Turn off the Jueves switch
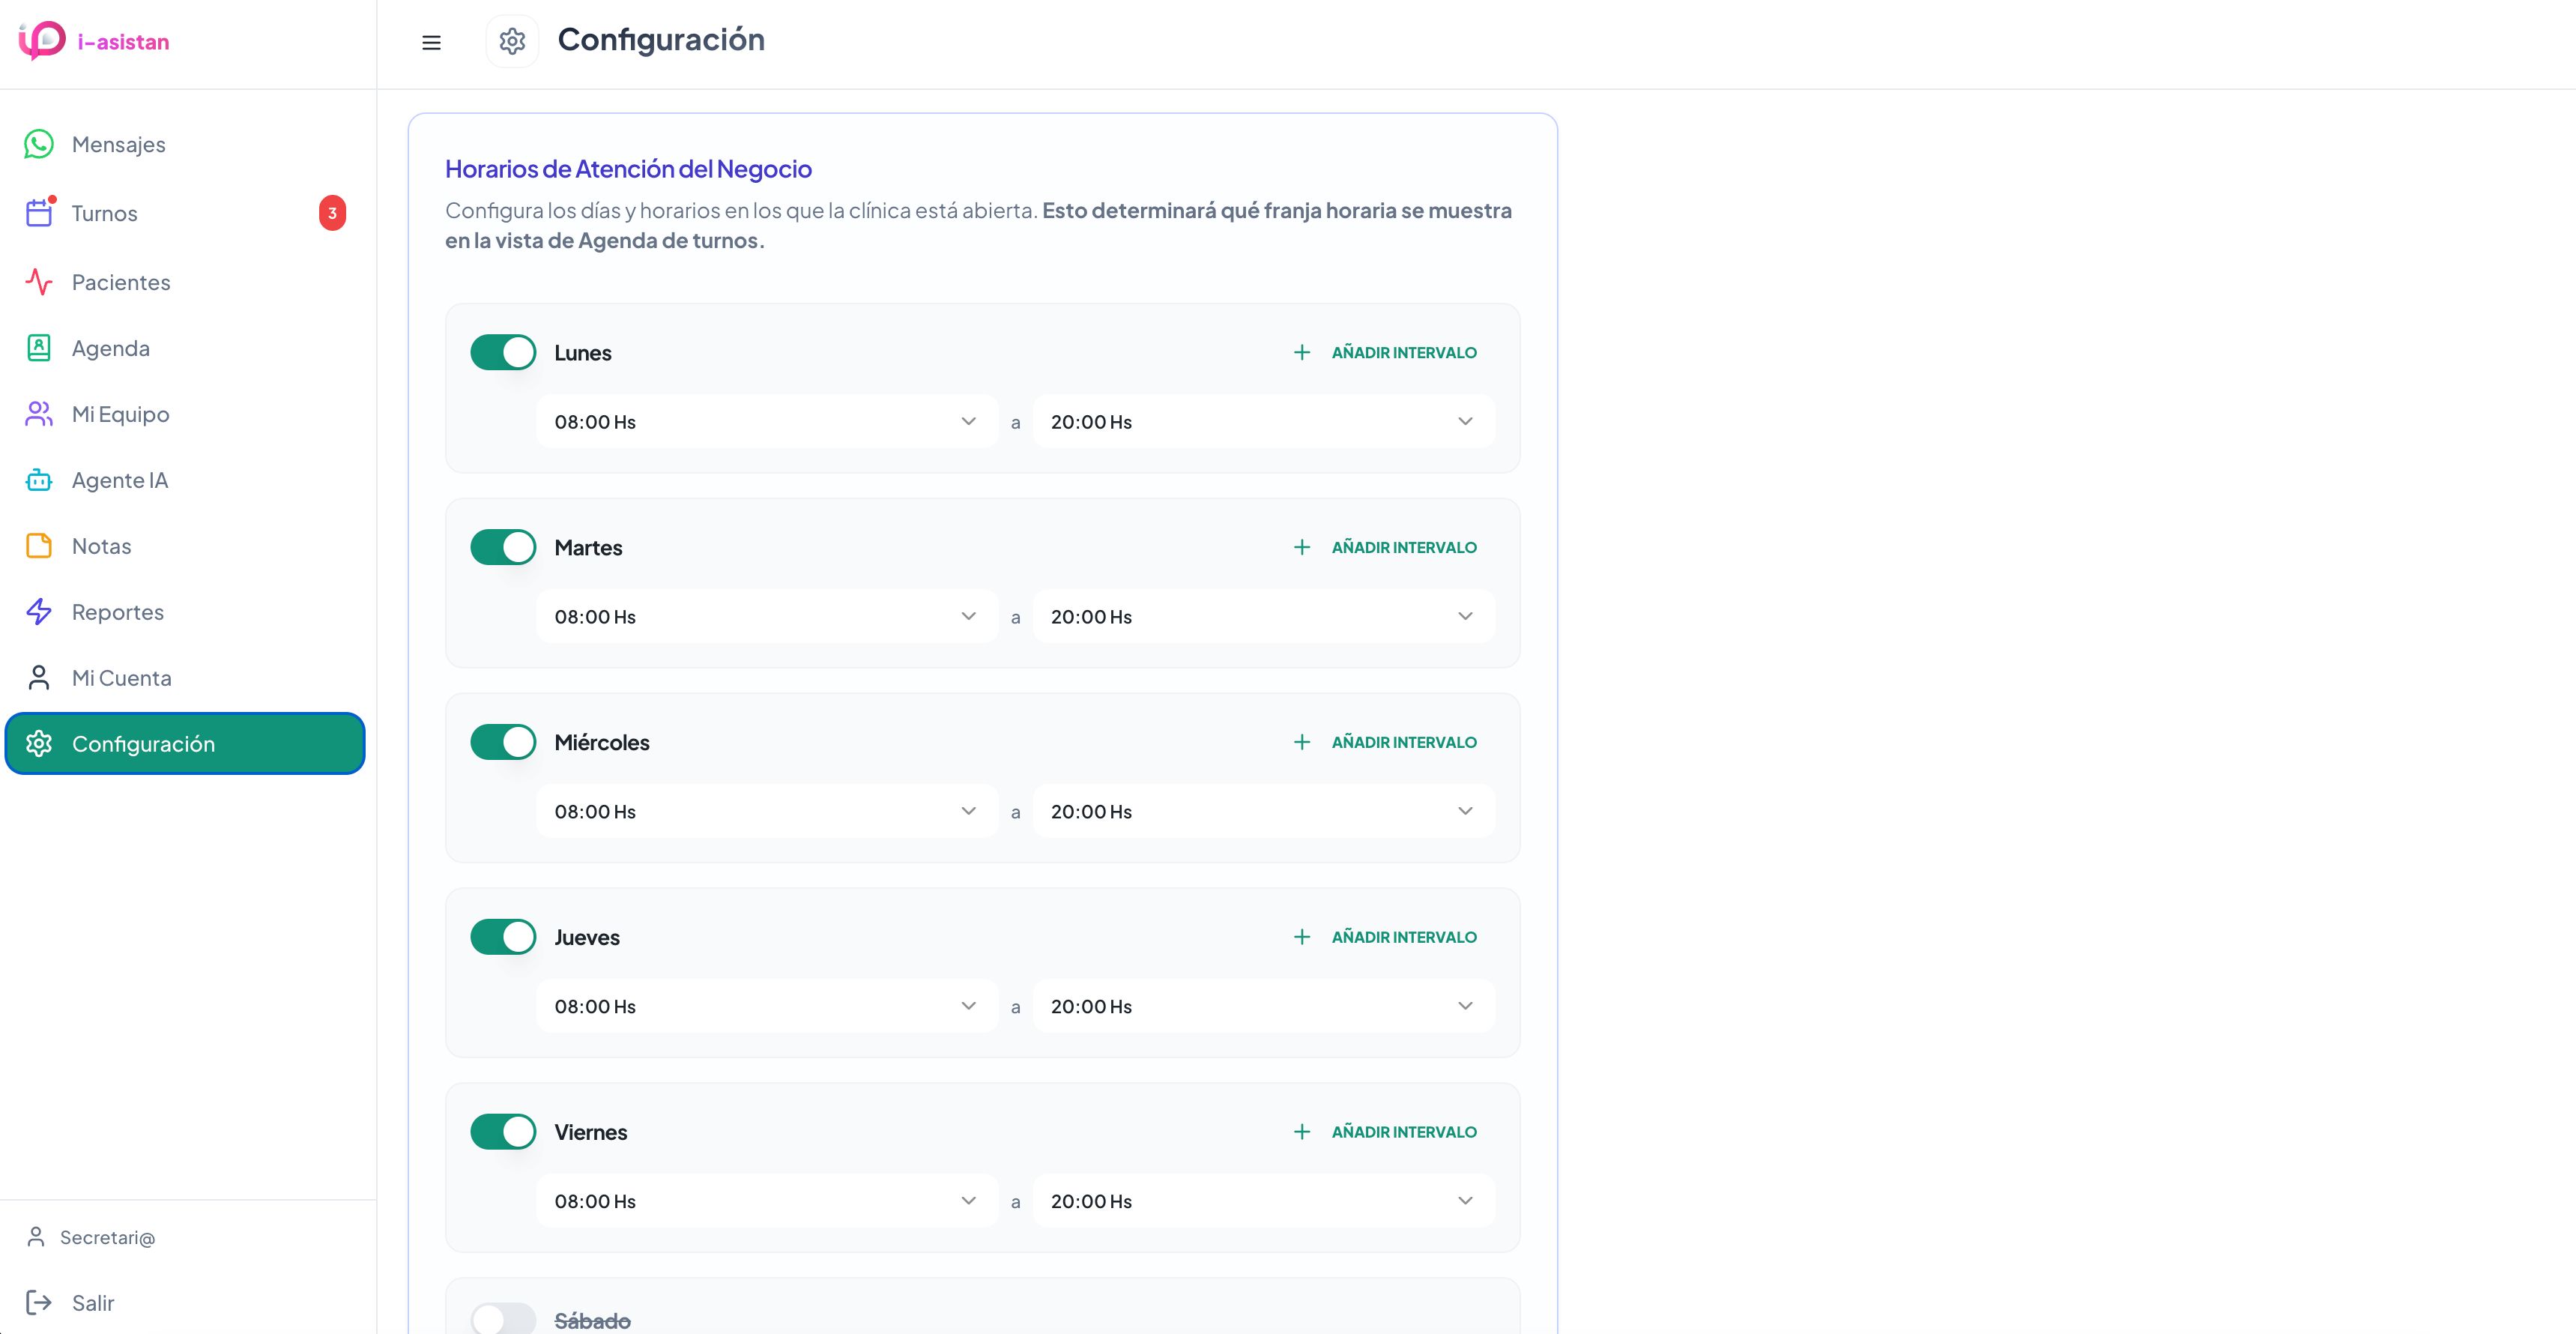 coord(503,937)
